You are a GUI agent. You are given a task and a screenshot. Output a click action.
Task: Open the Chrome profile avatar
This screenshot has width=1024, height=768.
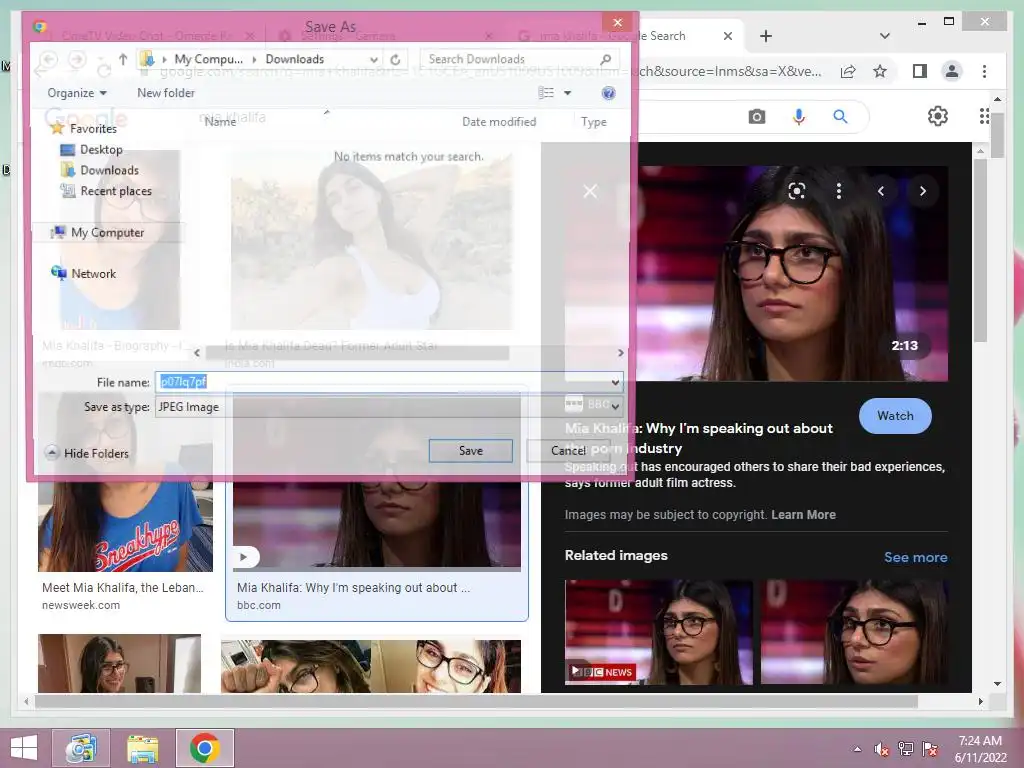click(x=952, y=71)
